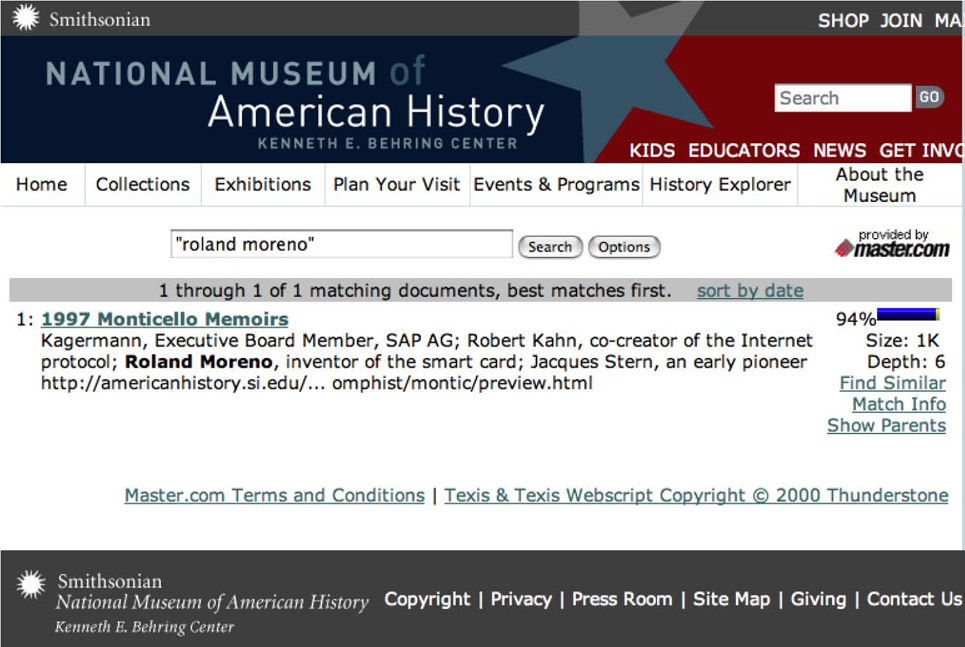This screenshot has height=647, width=965.
Task: Click into the "roland moreno" query field
Action: [x=342, y=244]
